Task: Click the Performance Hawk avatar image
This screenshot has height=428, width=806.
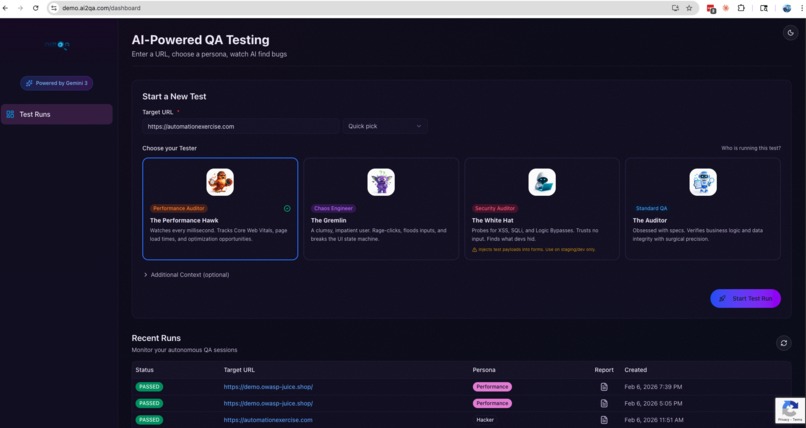Action: click(x=220, y=182)
